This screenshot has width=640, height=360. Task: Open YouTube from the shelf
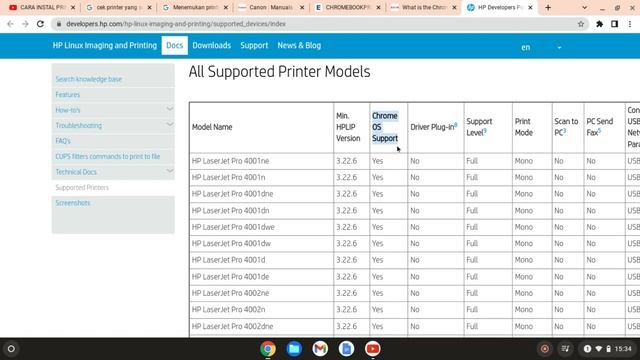[372, 349]
